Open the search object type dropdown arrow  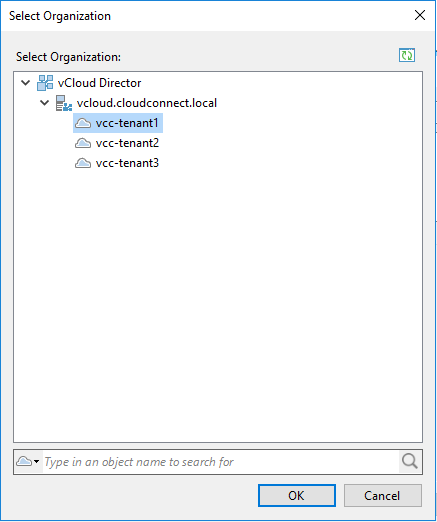[x=37, y=462]
